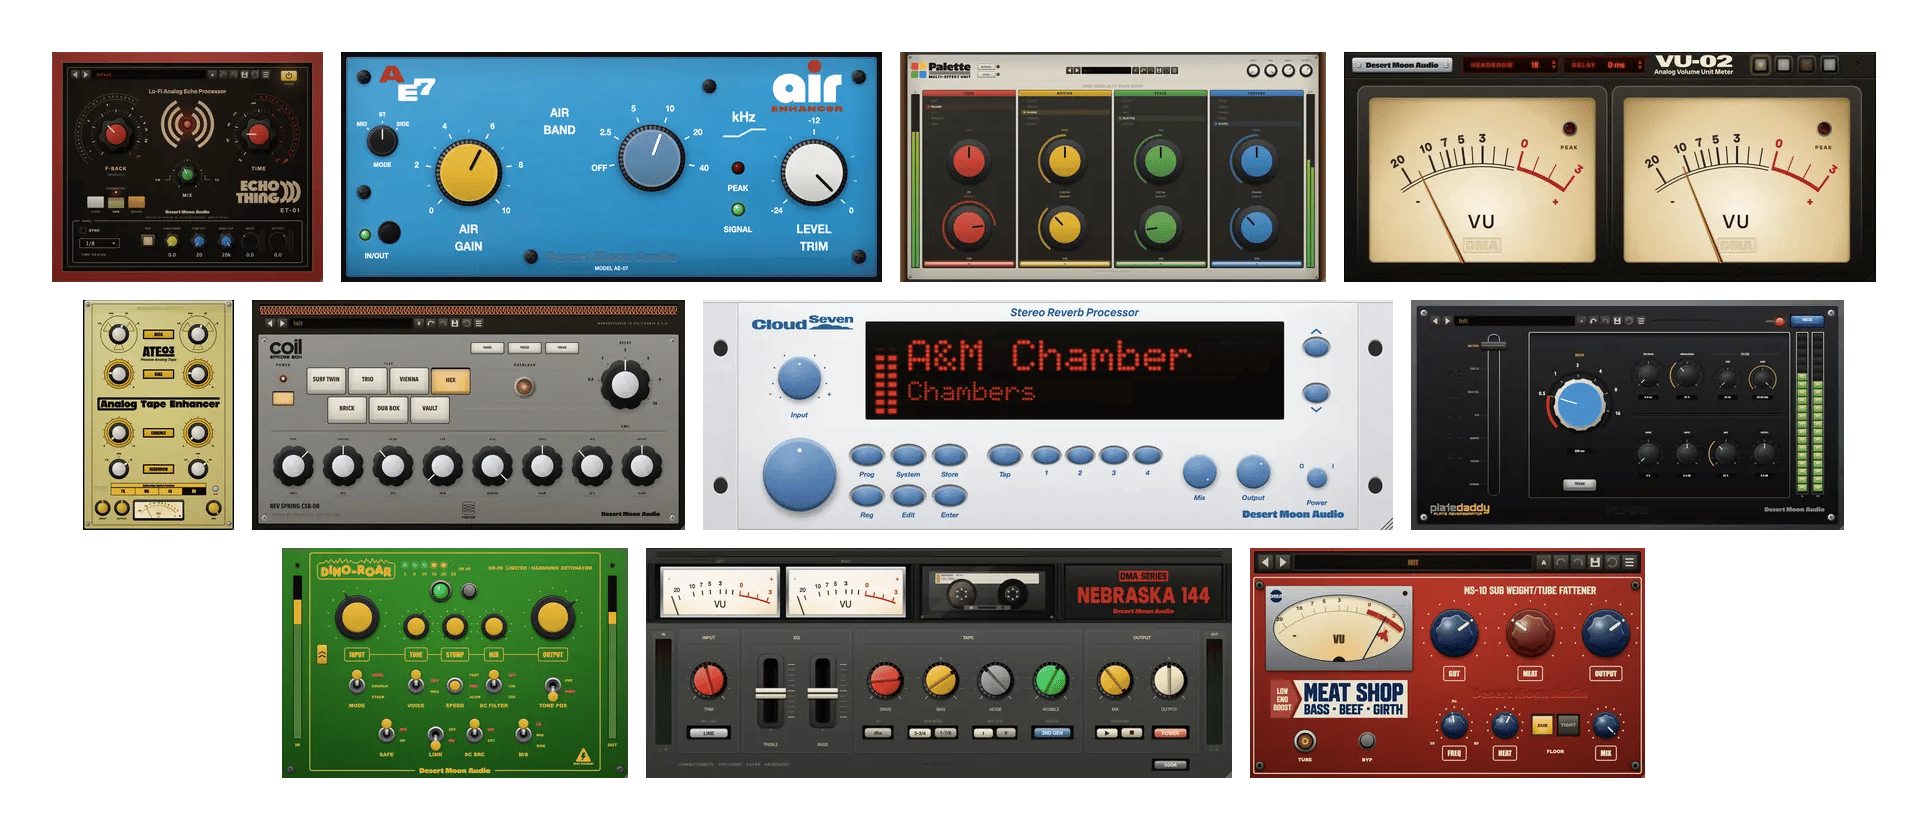Click Meat Shop save preset icon

tap(1595, 562)
